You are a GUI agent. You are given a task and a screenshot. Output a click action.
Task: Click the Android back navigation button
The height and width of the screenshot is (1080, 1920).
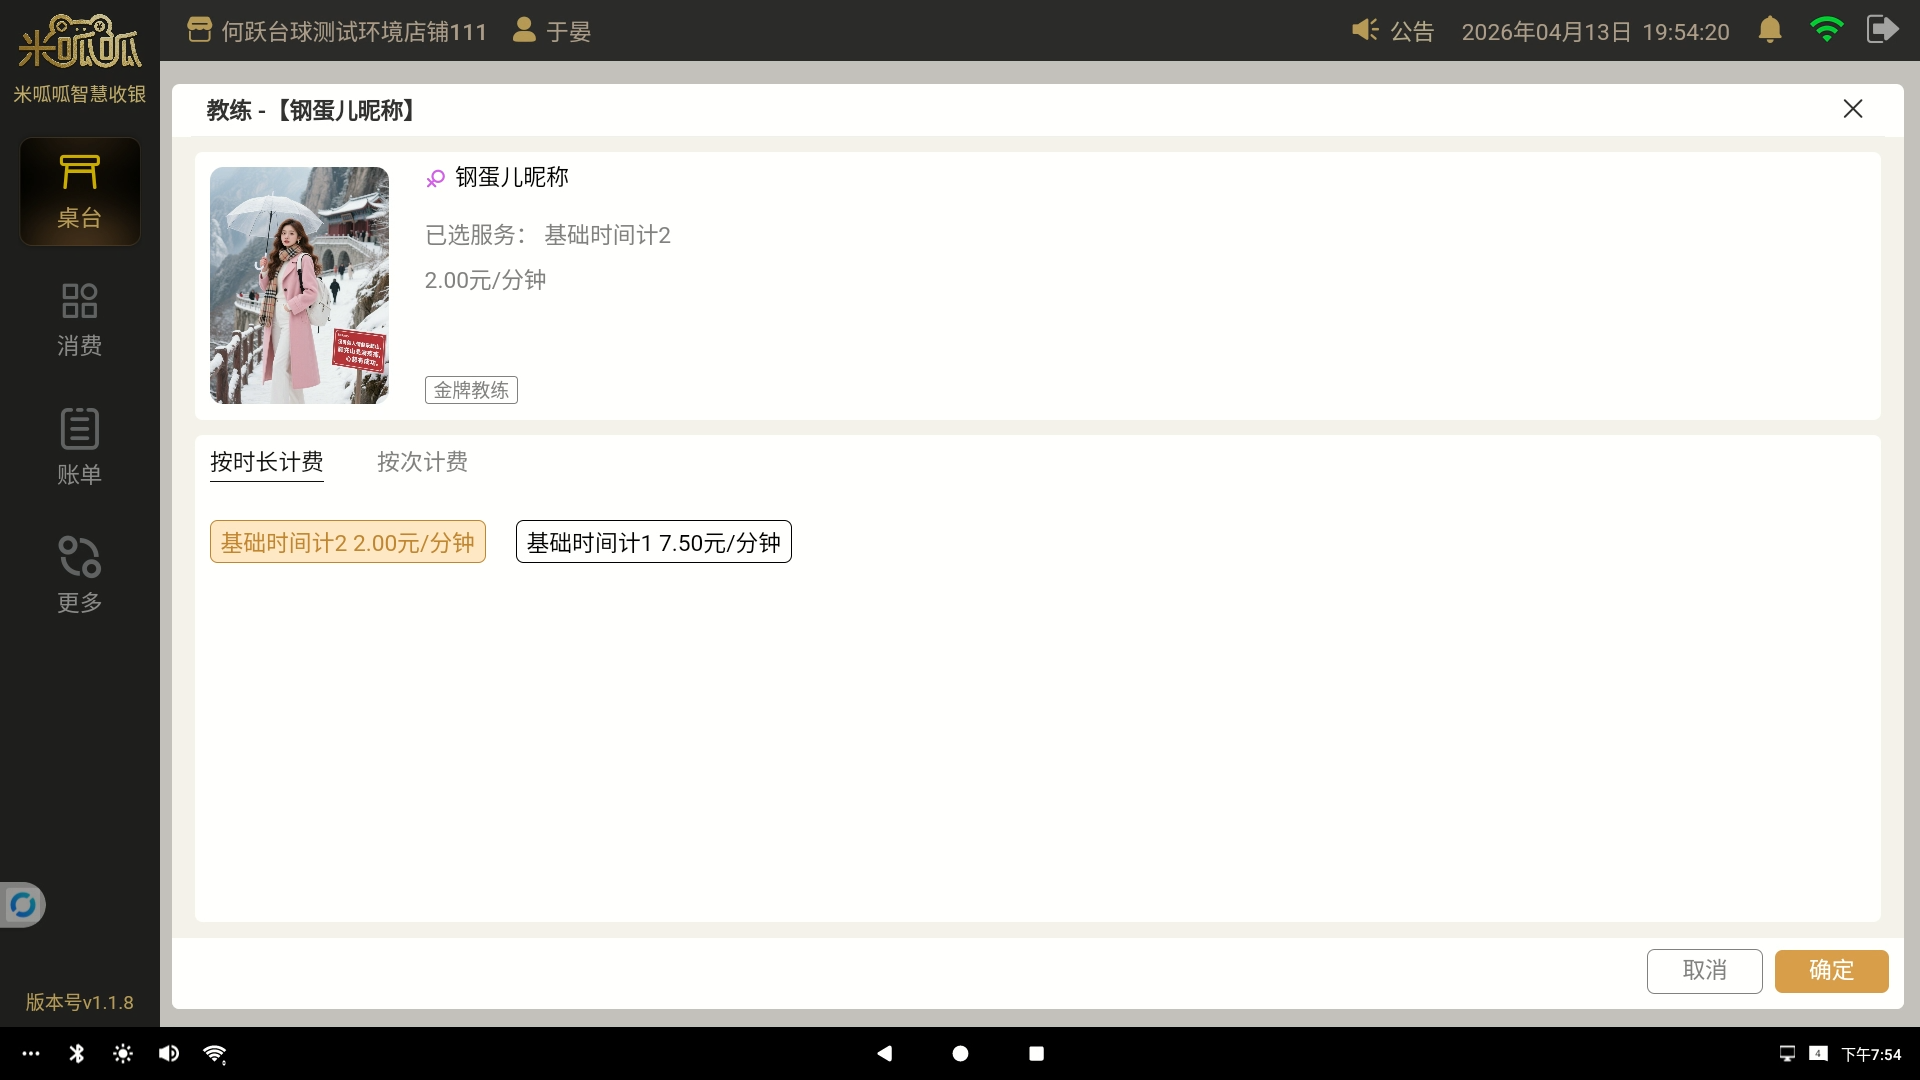pos(884,1053)
